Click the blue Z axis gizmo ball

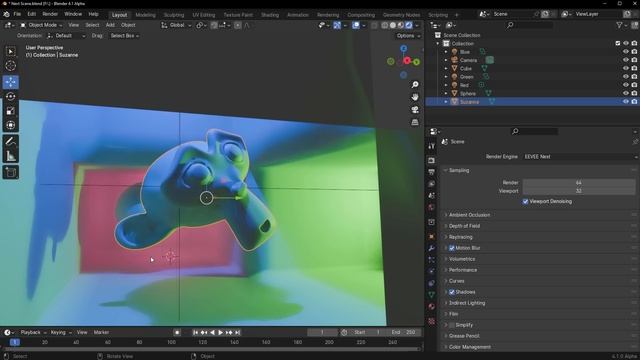tap(403, 49)
